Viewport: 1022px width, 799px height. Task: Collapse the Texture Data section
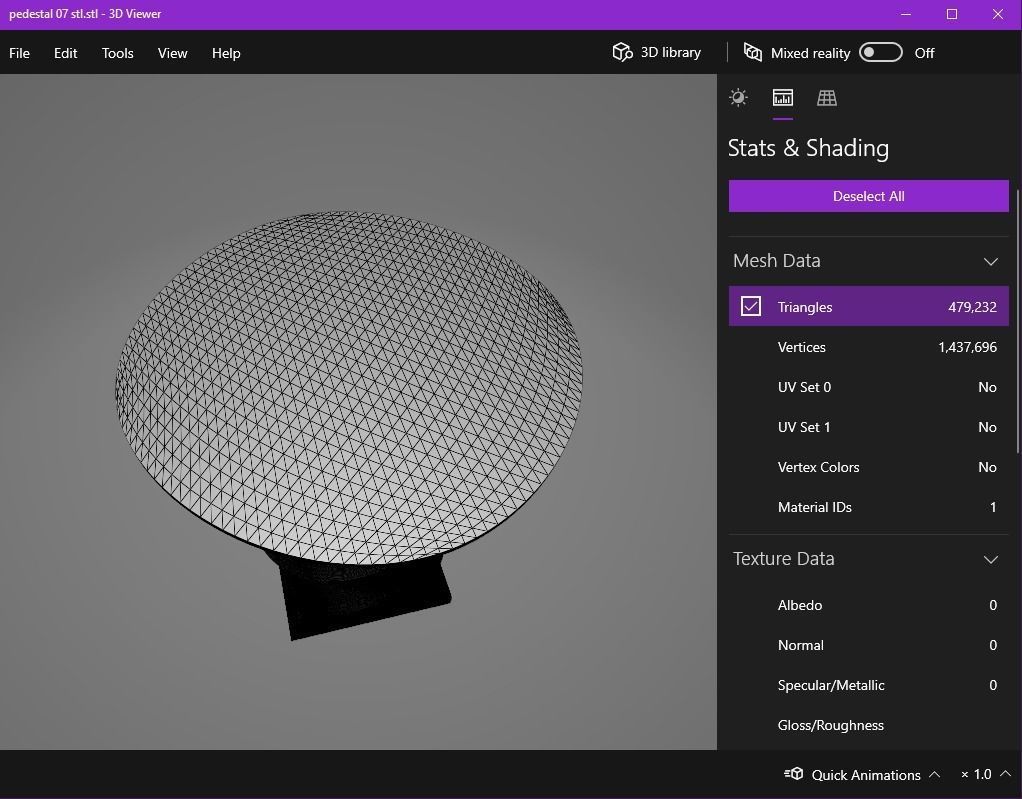pos(991,559)
